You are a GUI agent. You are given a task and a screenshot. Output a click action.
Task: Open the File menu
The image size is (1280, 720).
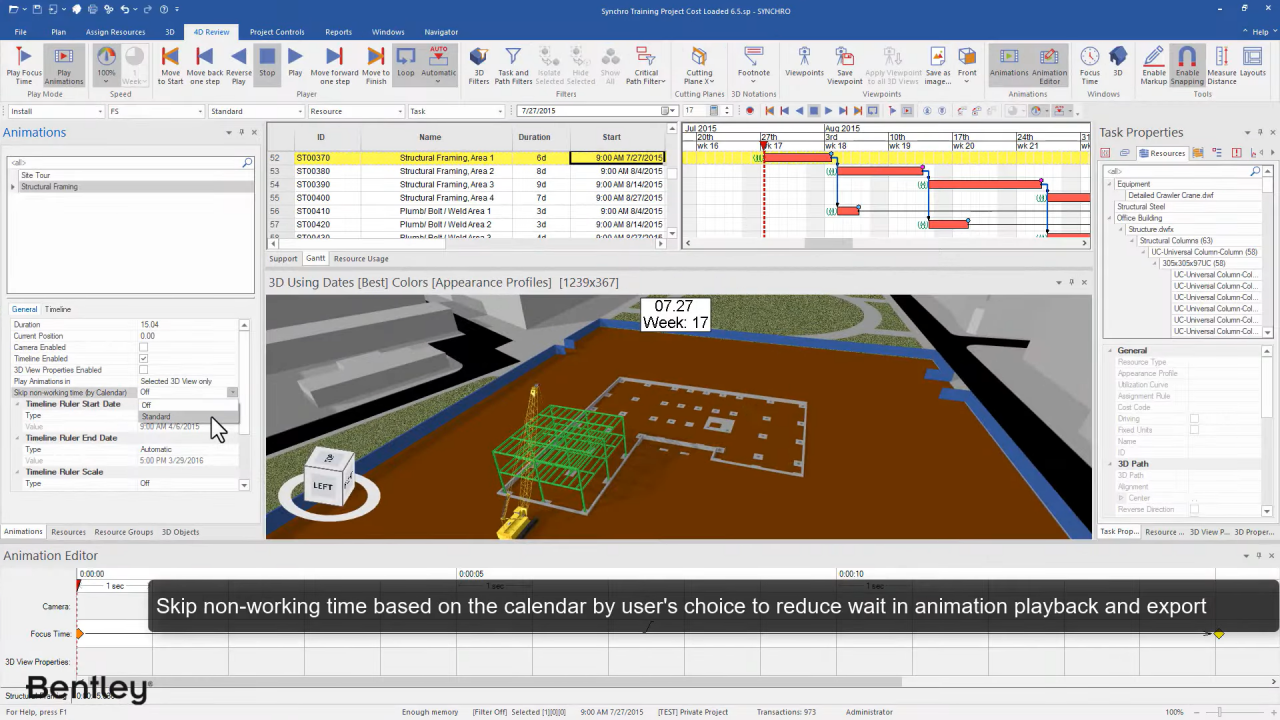[20, 32]
